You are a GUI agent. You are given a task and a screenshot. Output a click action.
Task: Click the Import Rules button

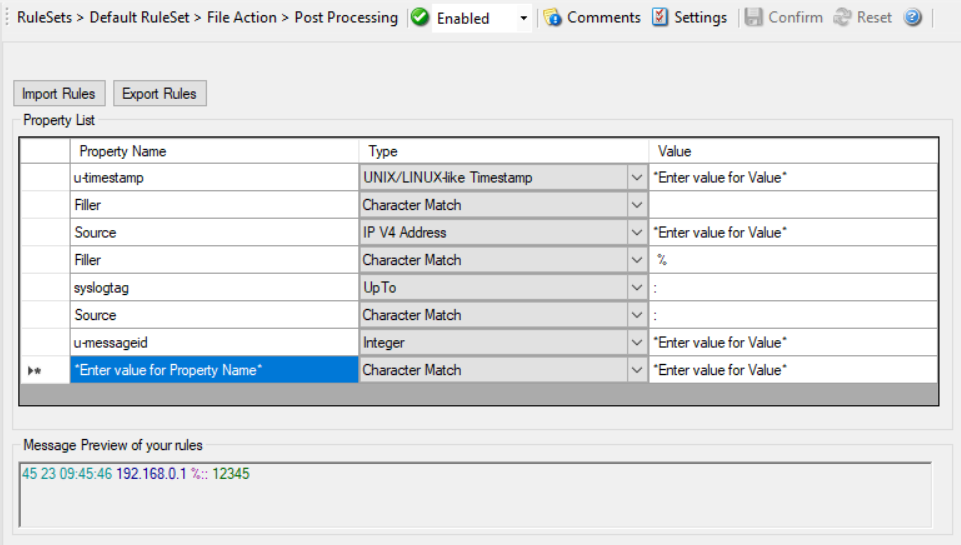pos(58,94)
